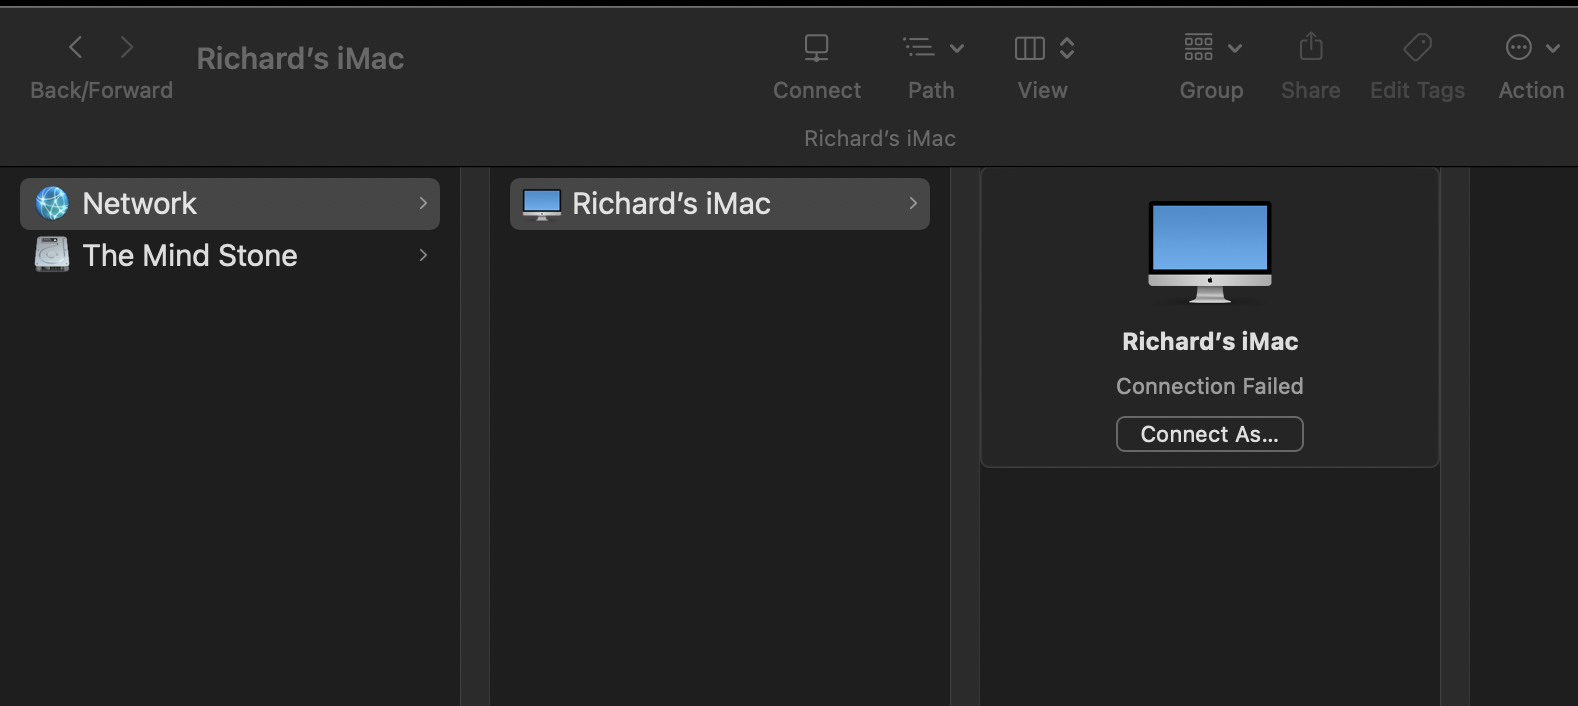Select Richard's iMac in the second column
1578x706 pixels.
(x=720, y=204)
